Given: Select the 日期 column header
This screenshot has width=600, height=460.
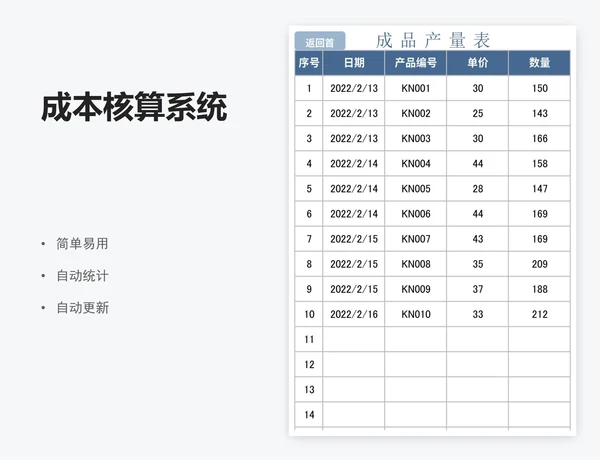Looking at the screenshot, I should coord(354,63).
